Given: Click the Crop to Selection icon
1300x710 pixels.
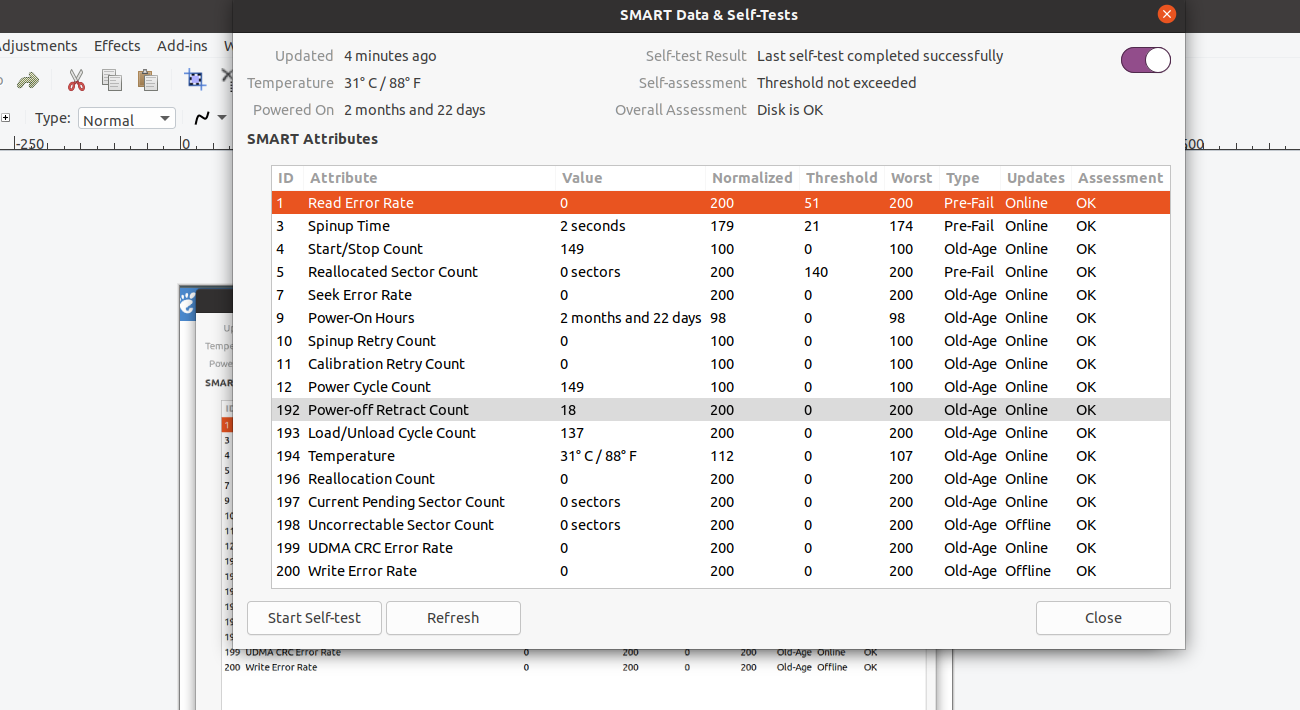Looking at the screenshot, I should click(195, 81).
